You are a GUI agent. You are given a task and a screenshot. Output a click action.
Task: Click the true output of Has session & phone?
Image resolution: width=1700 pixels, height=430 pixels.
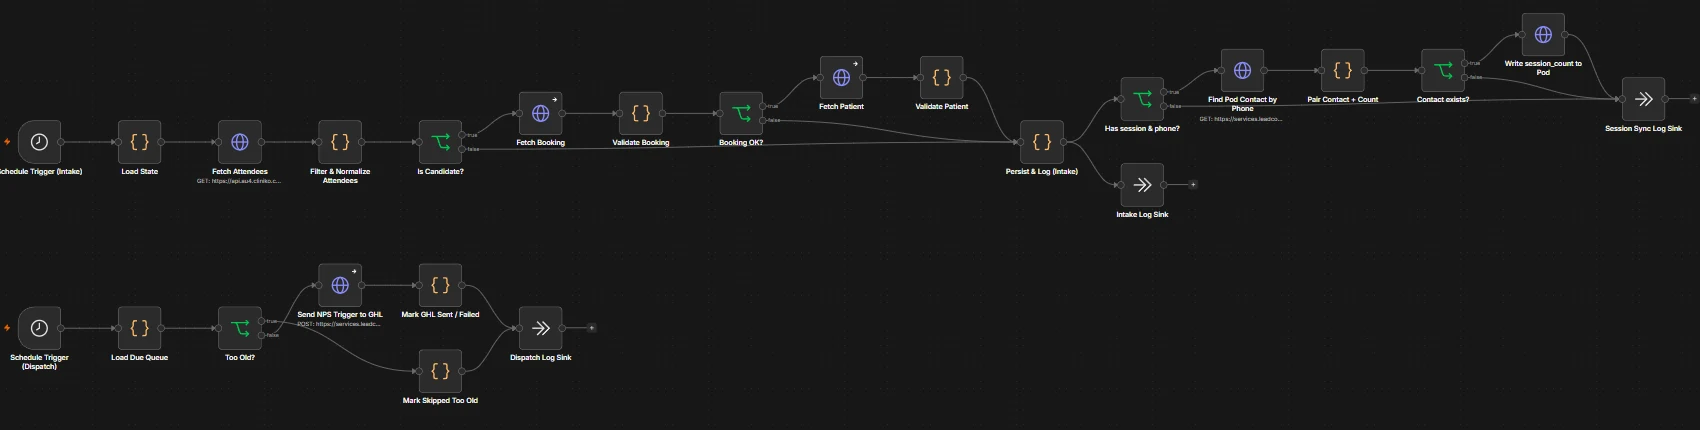pyautogui.click(x=1164, y=92)
